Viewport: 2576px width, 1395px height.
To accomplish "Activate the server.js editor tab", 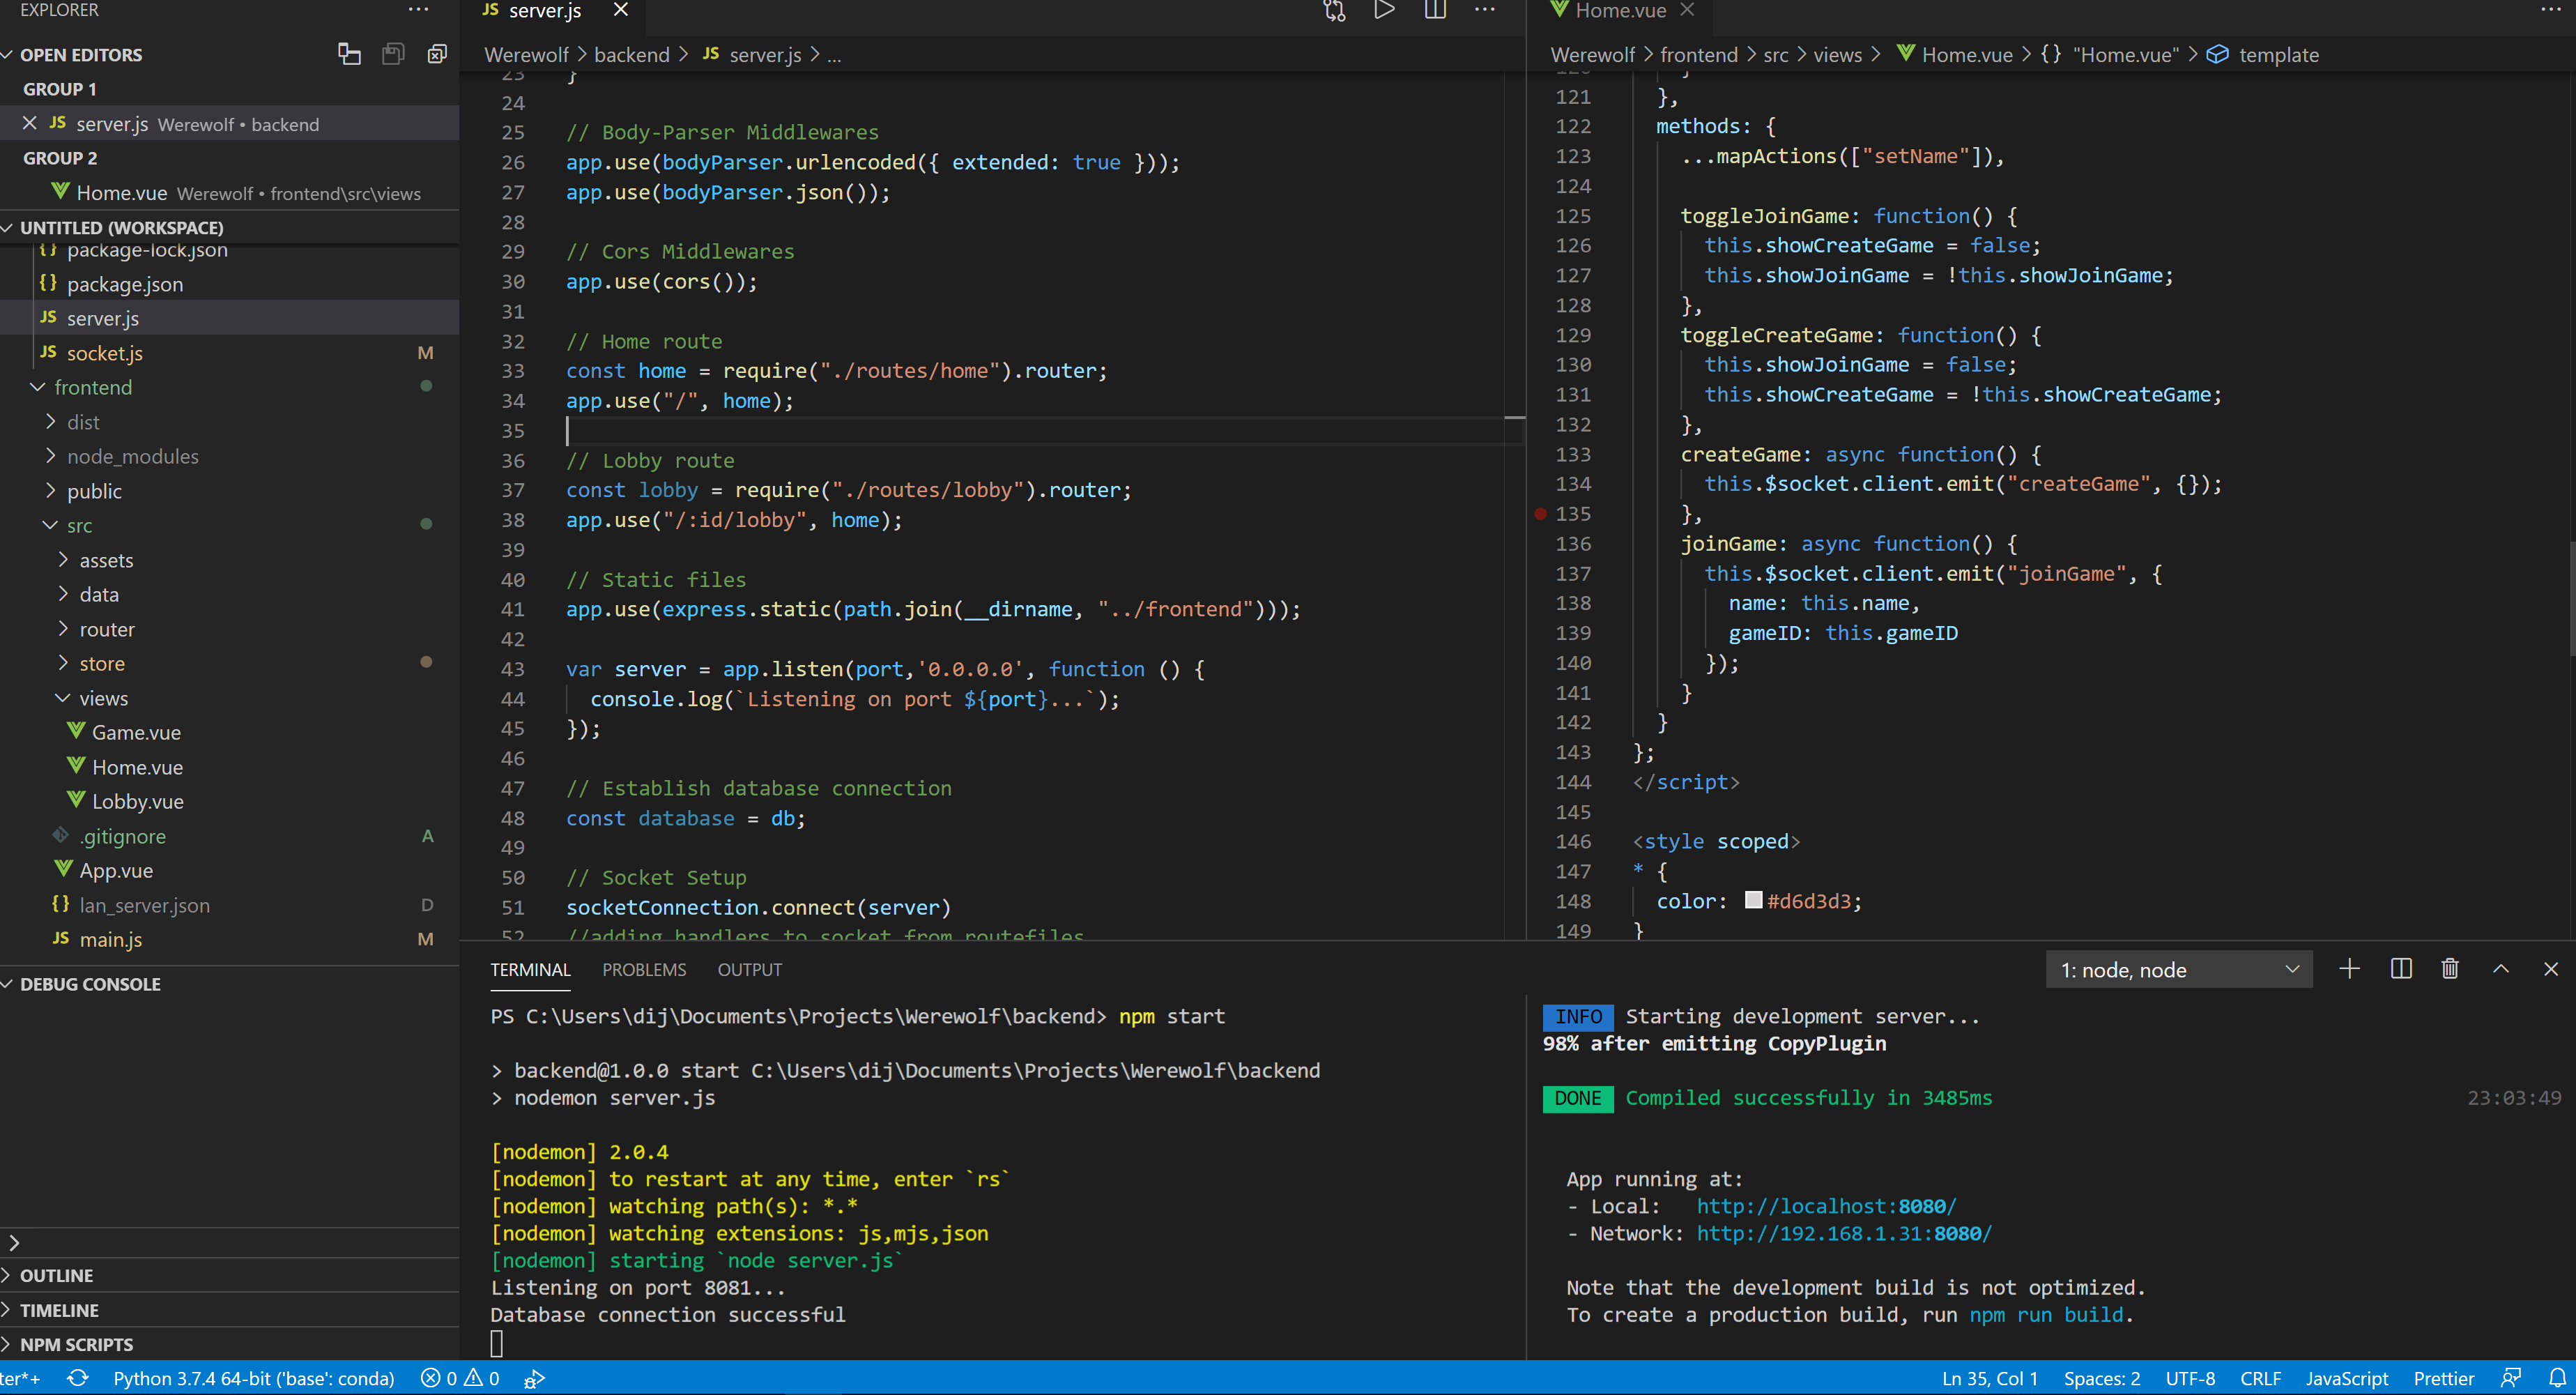I will pyautogui.click(x=545, y=10).
